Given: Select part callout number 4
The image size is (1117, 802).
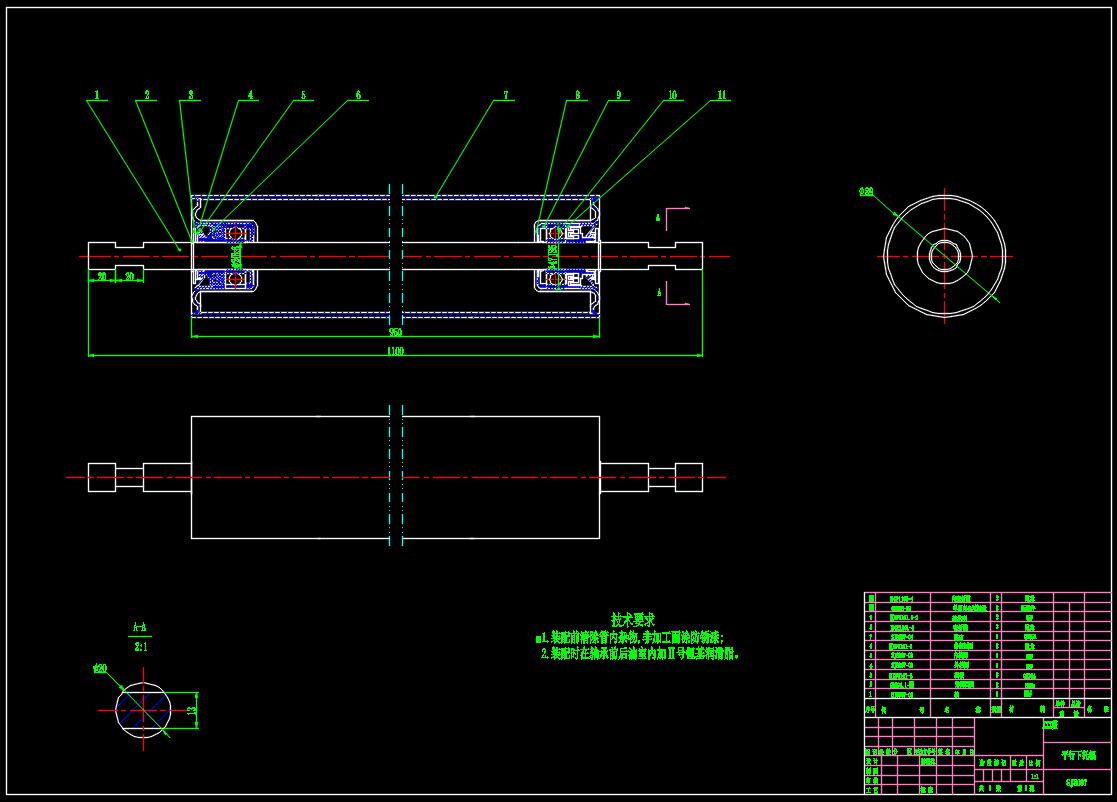Looking at the screenshot, I should [250, 96].
